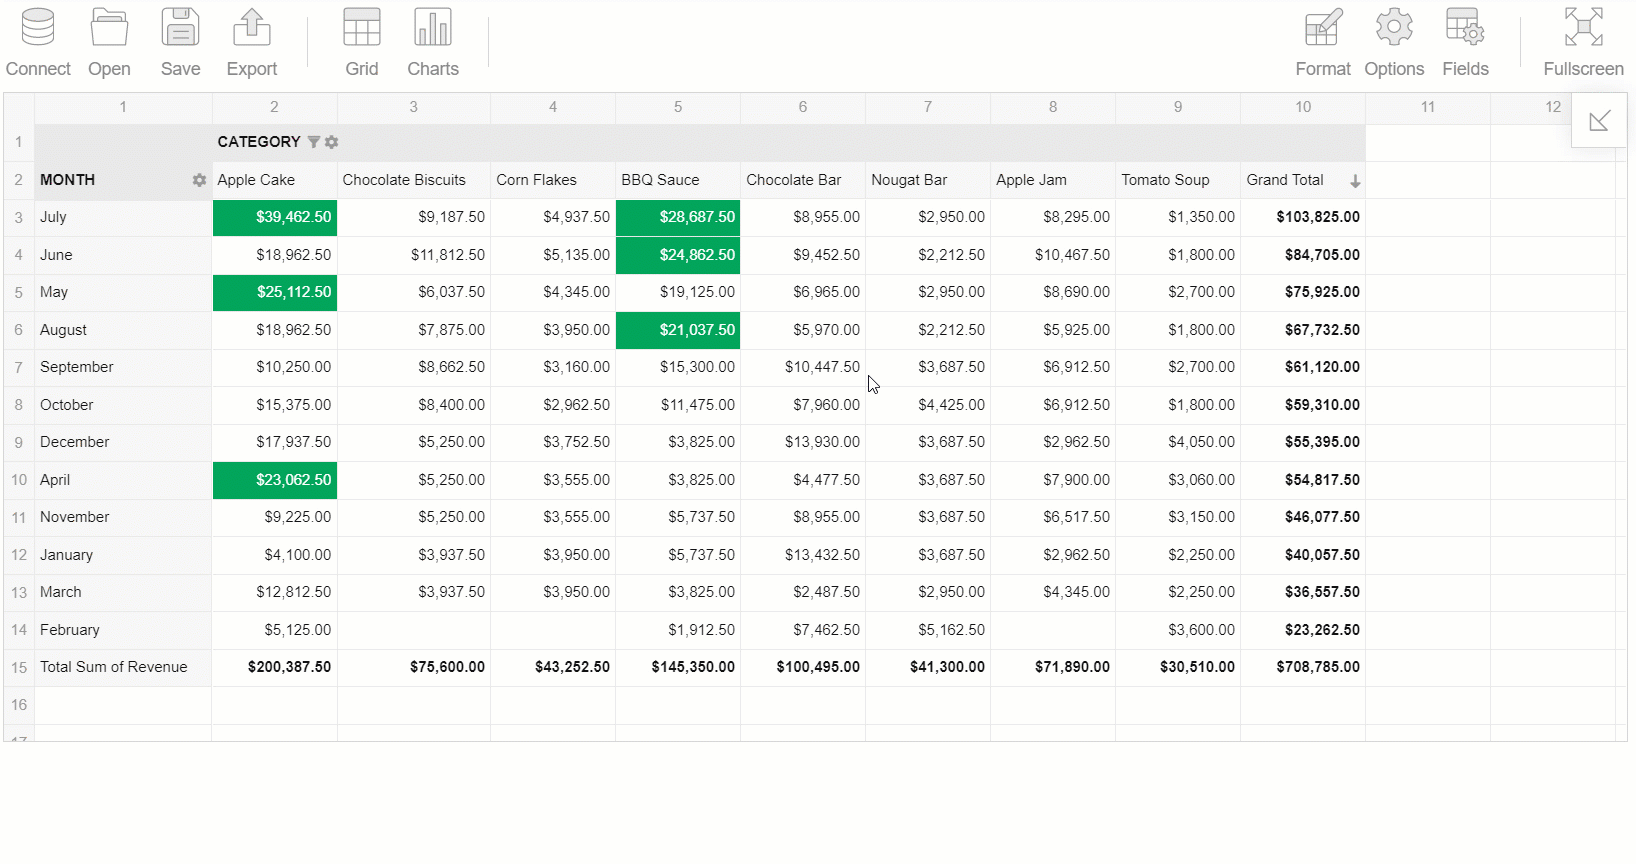Select the January row header

[x=123, y=555]
